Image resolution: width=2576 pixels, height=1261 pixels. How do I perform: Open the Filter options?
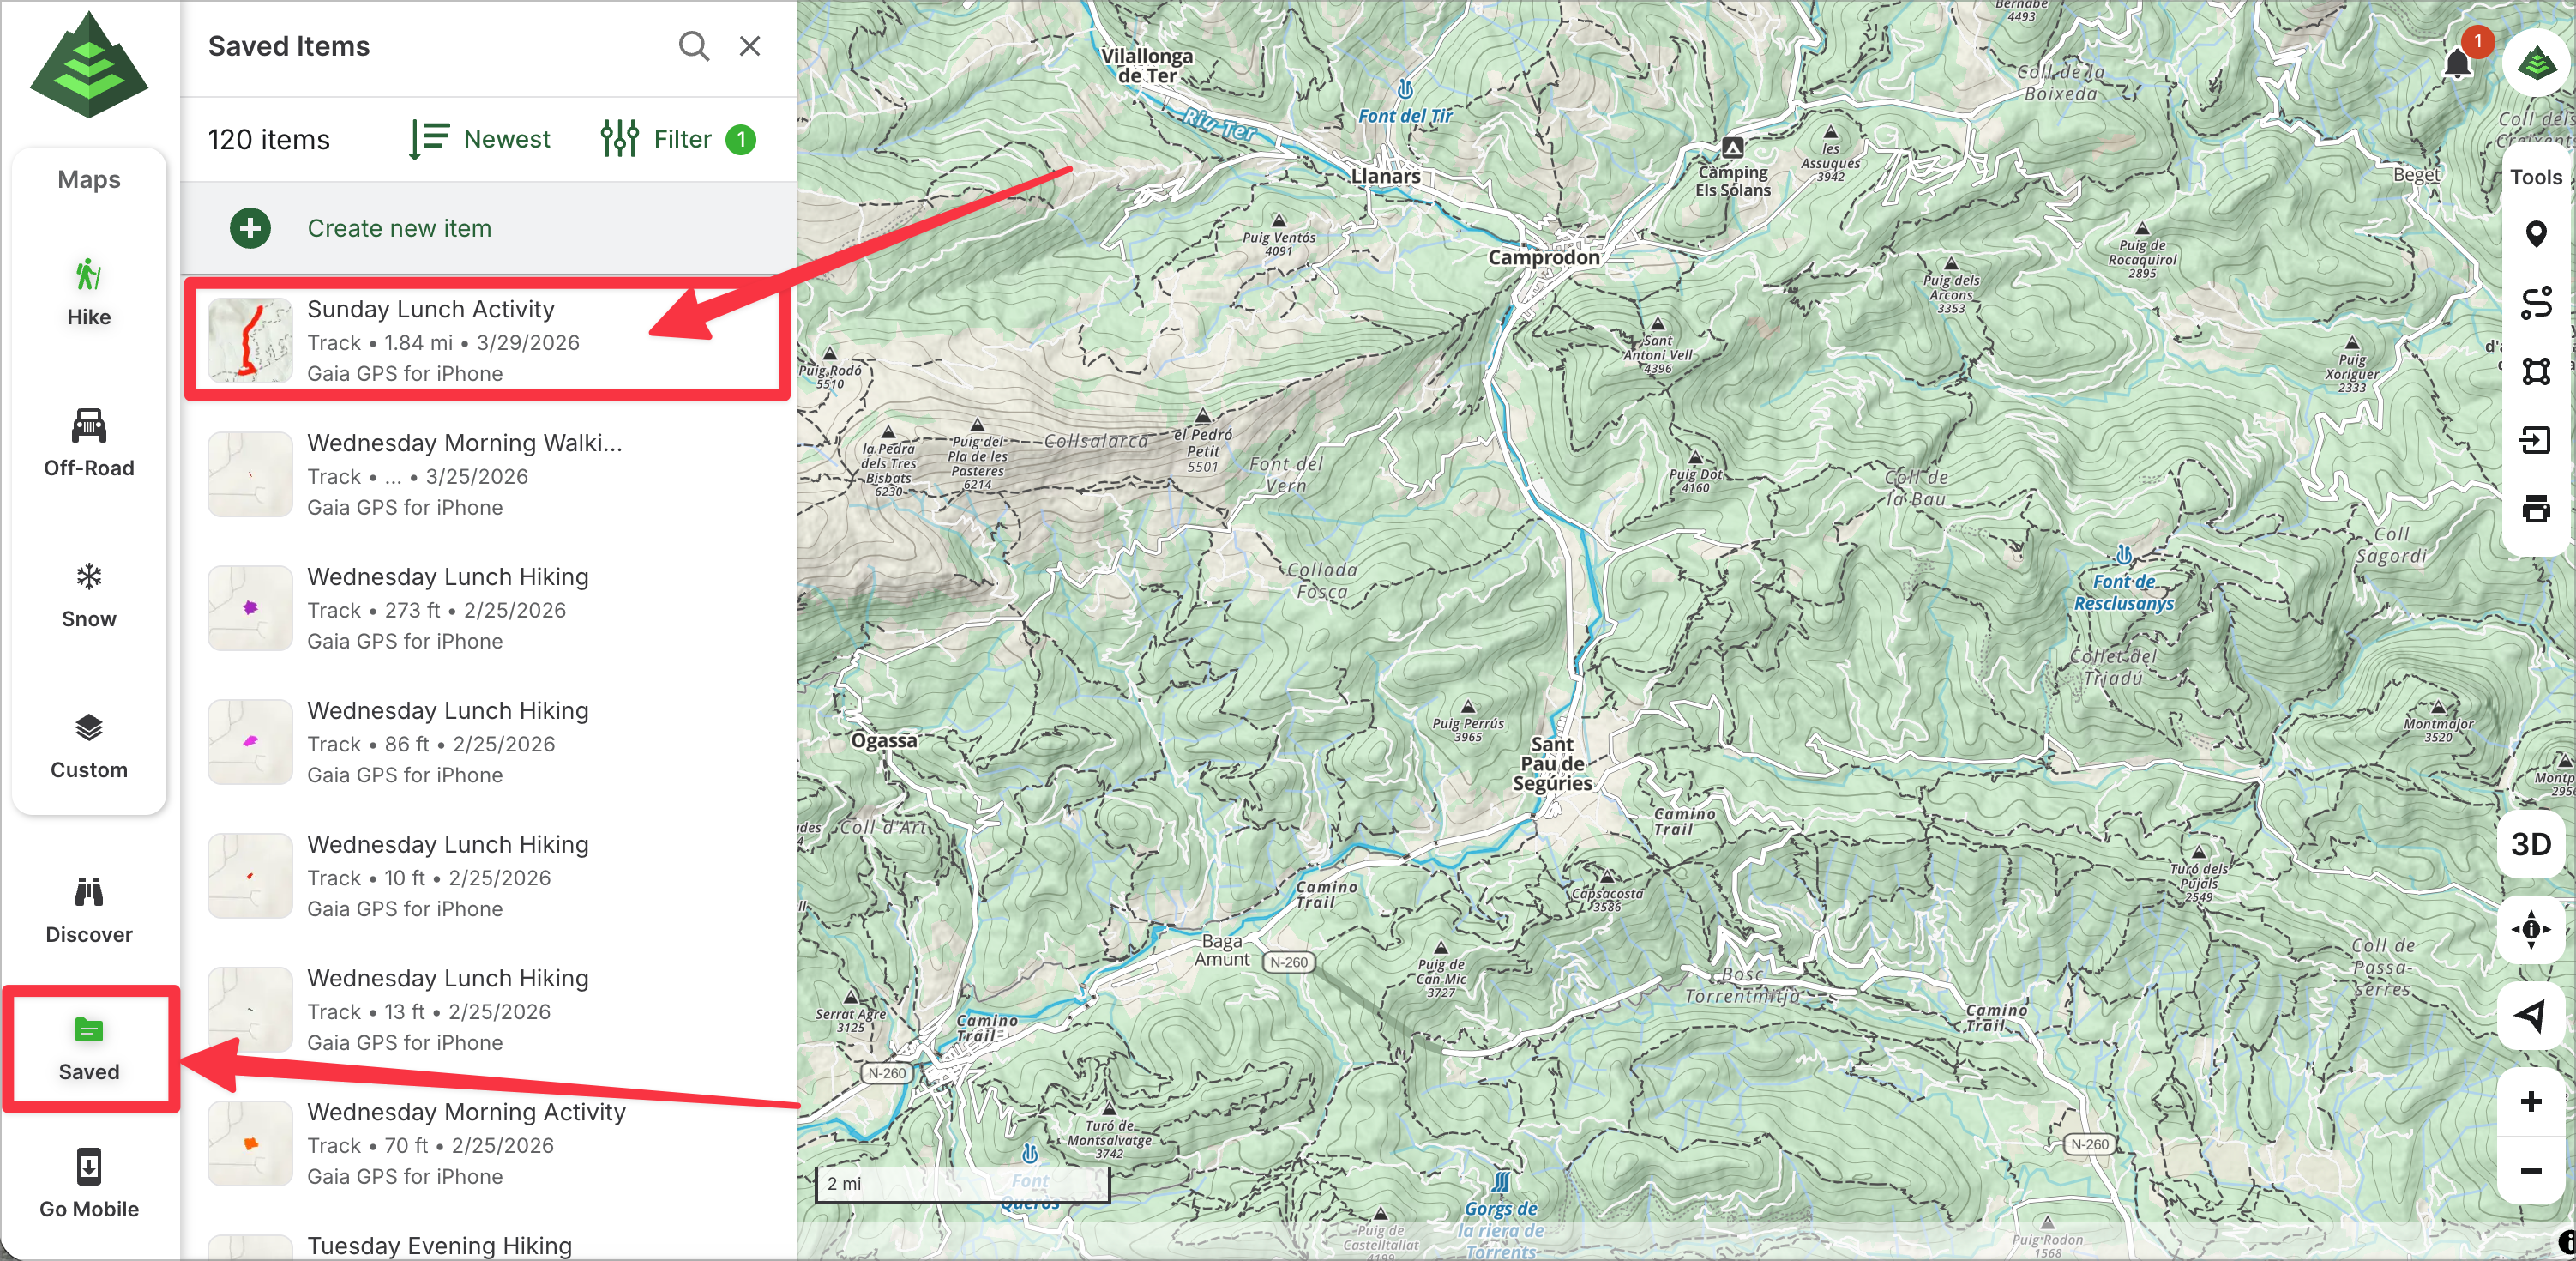pos(677,139)
